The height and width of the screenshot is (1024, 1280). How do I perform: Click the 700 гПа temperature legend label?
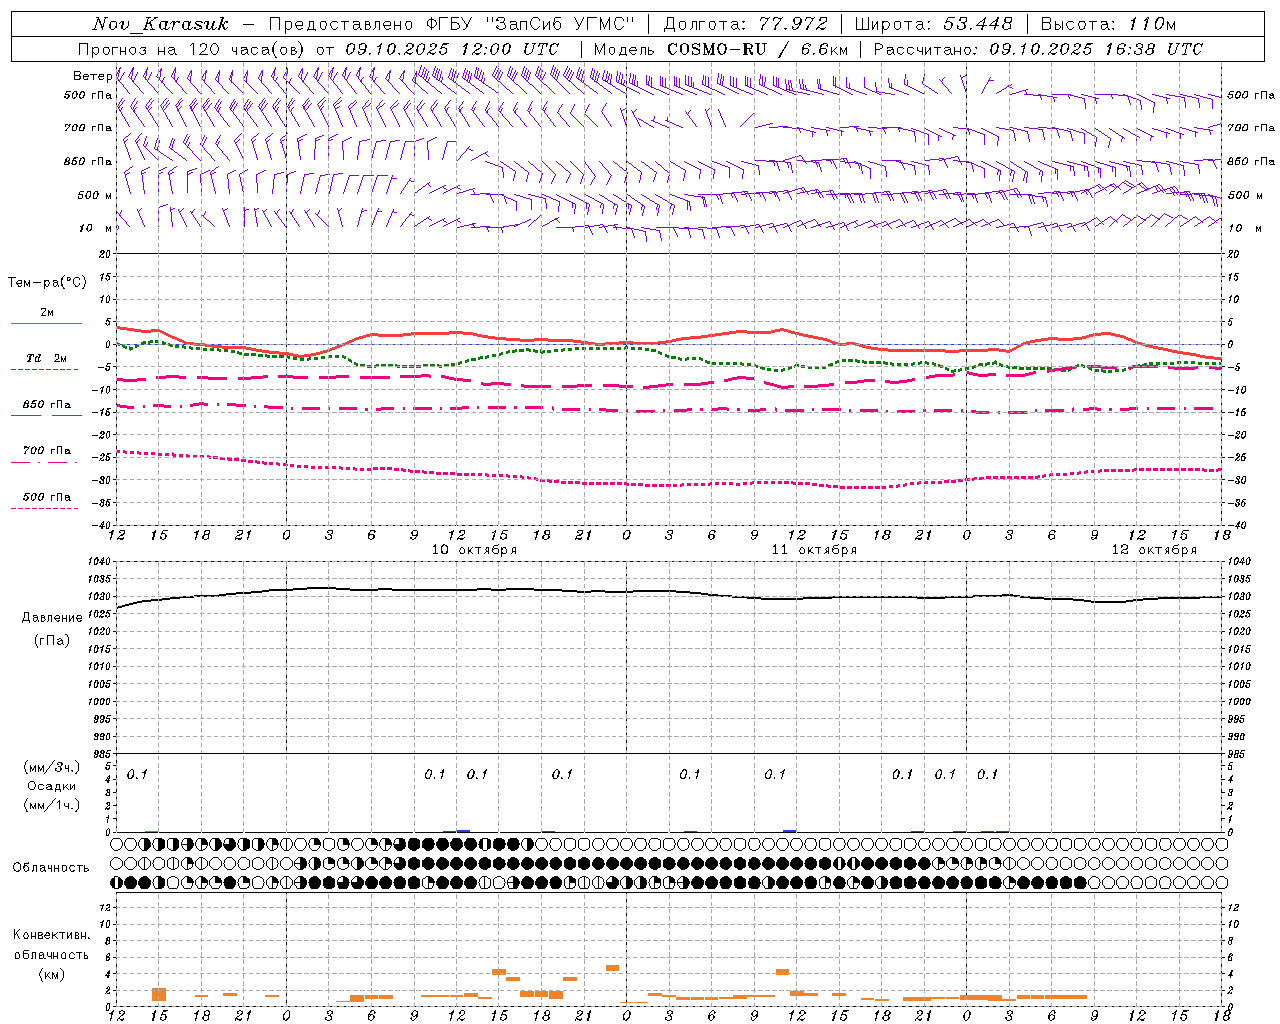coord(46,451)
